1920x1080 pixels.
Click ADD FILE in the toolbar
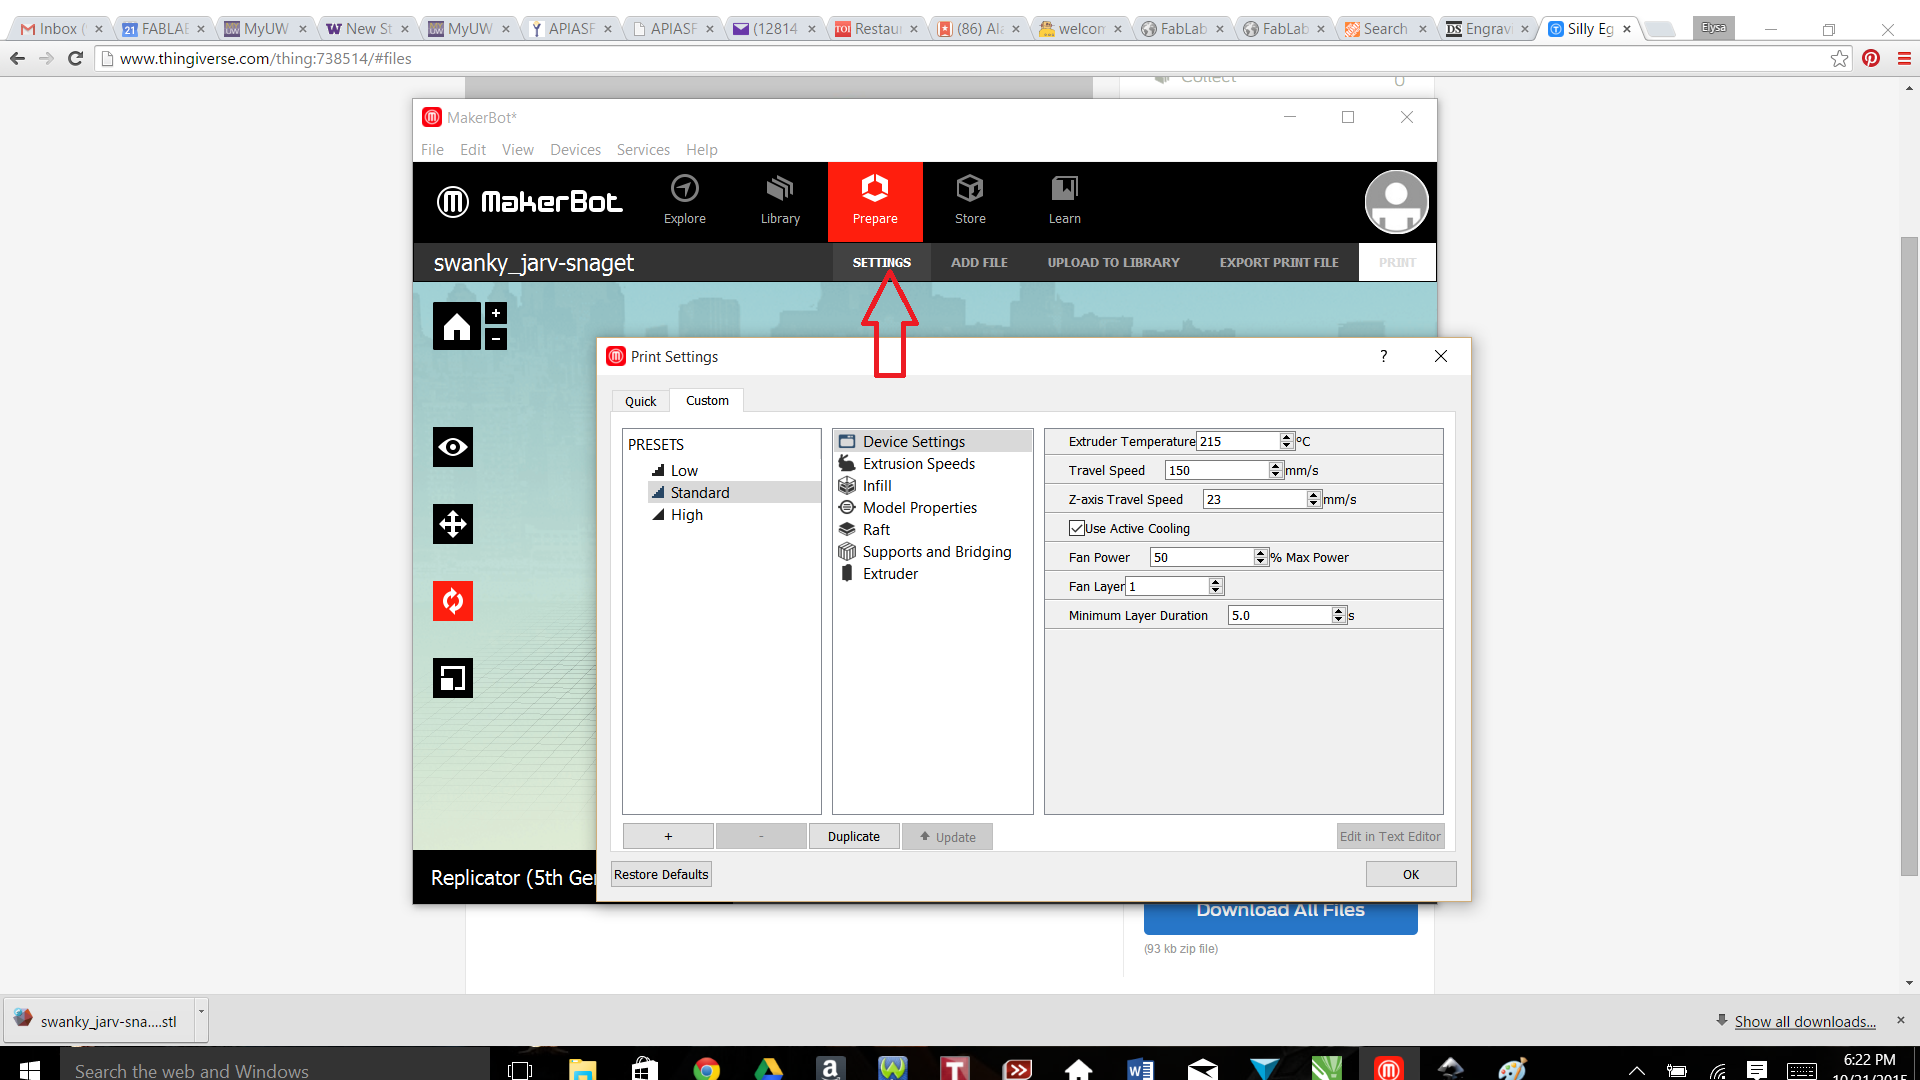point(979,262)
